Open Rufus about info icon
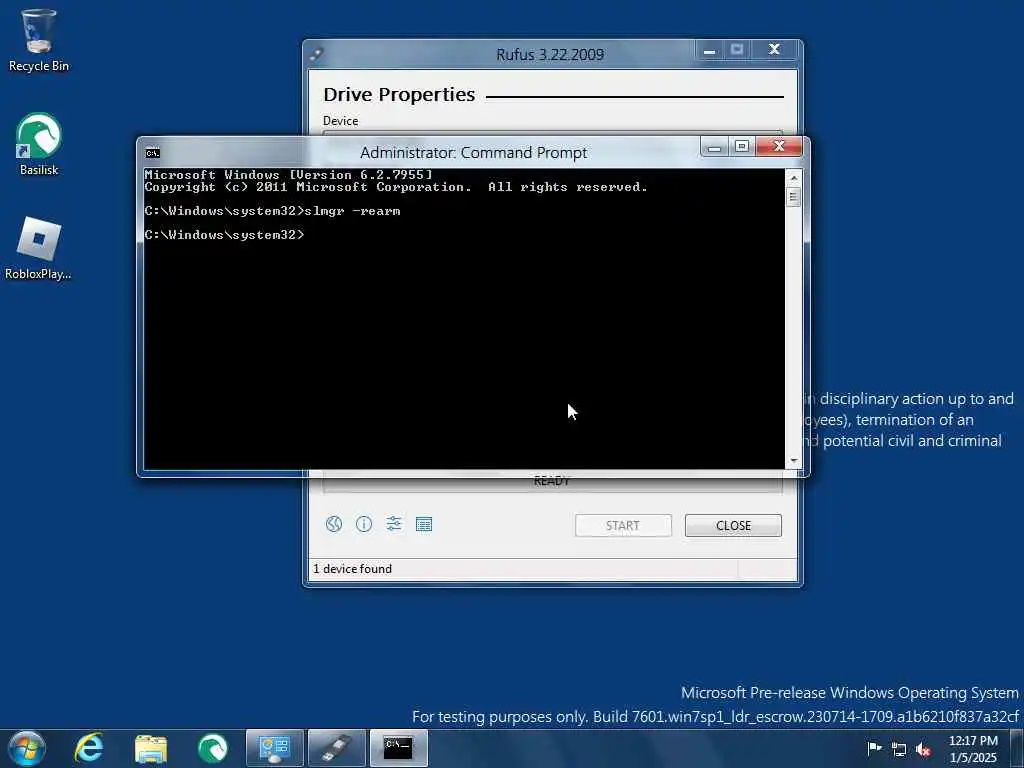Viewport: 1024px width, 768px height. click(364, 524)
